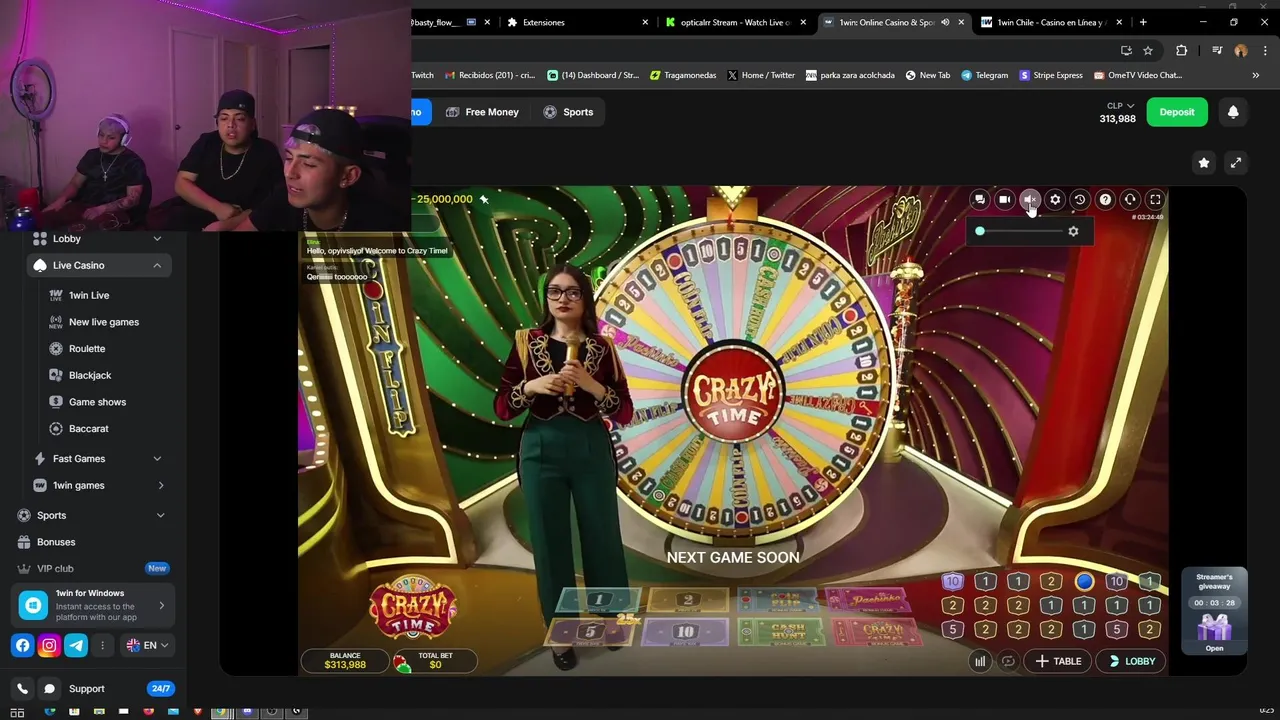Toggle the muted speaker sound button
This screenshot has width=1280, height=720.
(x=1030, y=200)
